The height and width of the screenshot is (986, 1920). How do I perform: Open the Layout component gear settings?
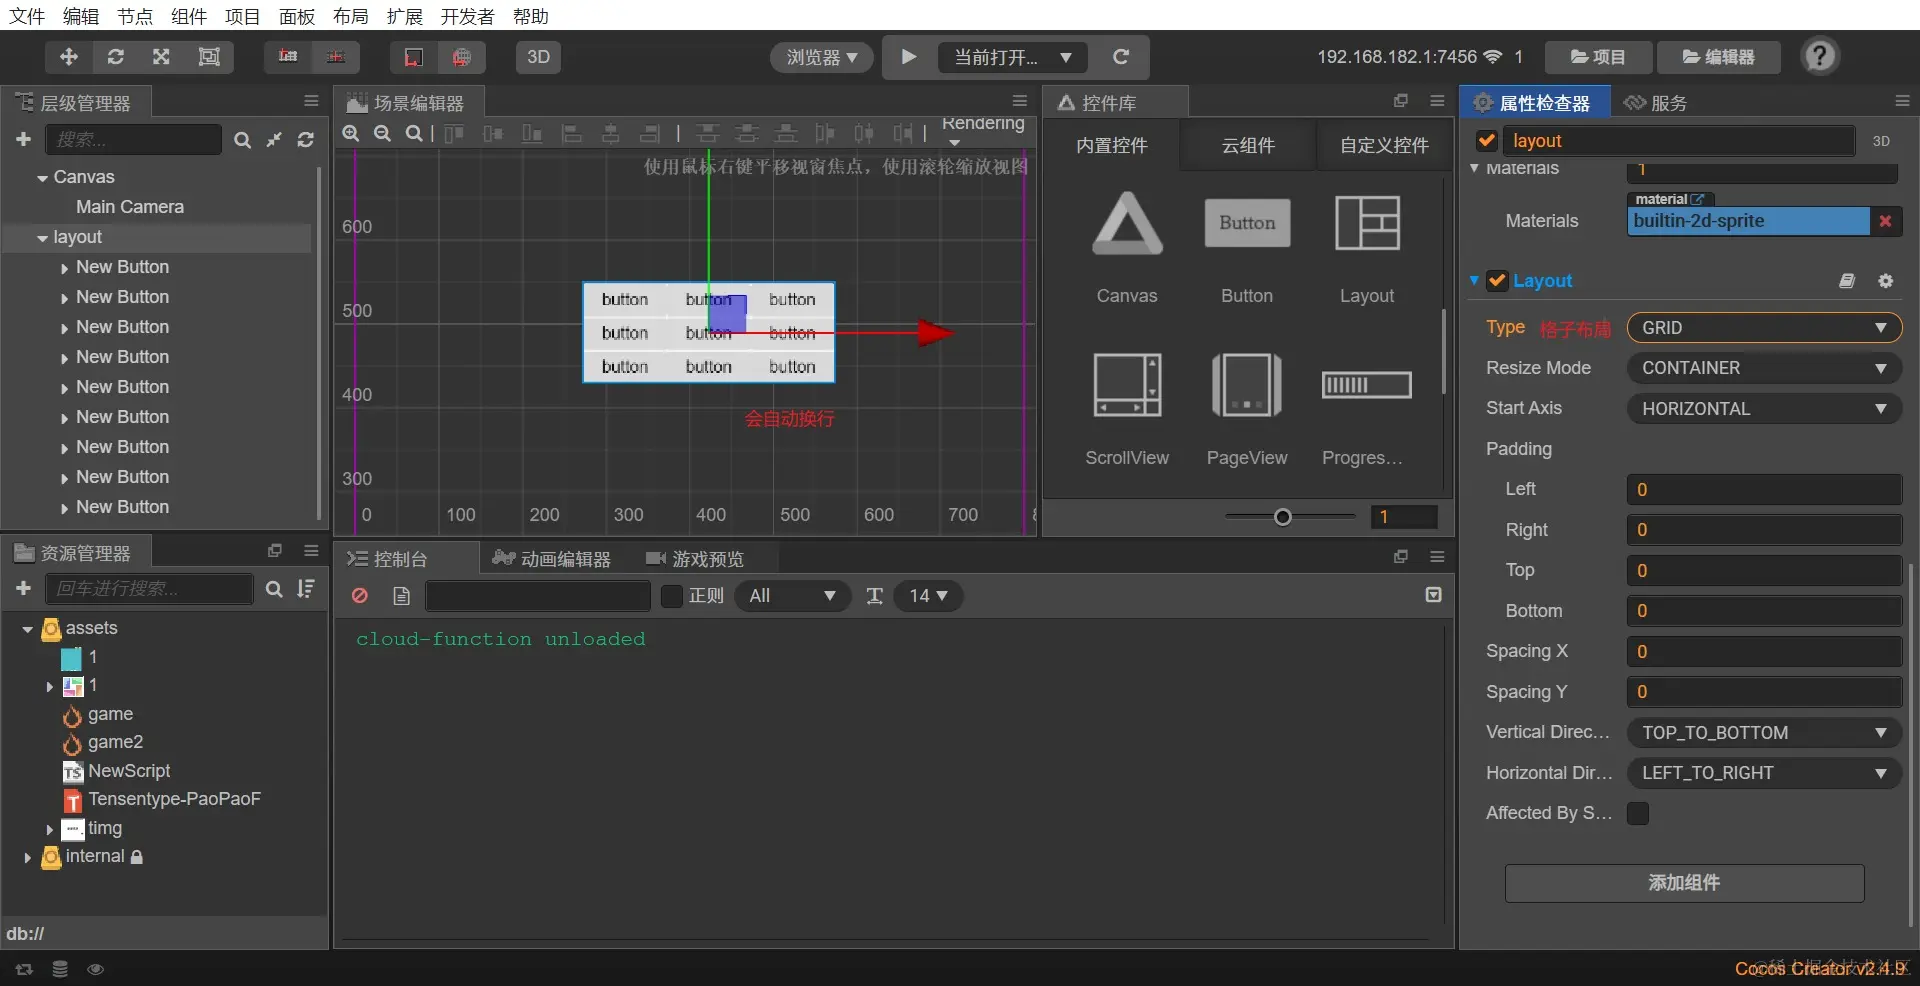[x=1886, y=281]
